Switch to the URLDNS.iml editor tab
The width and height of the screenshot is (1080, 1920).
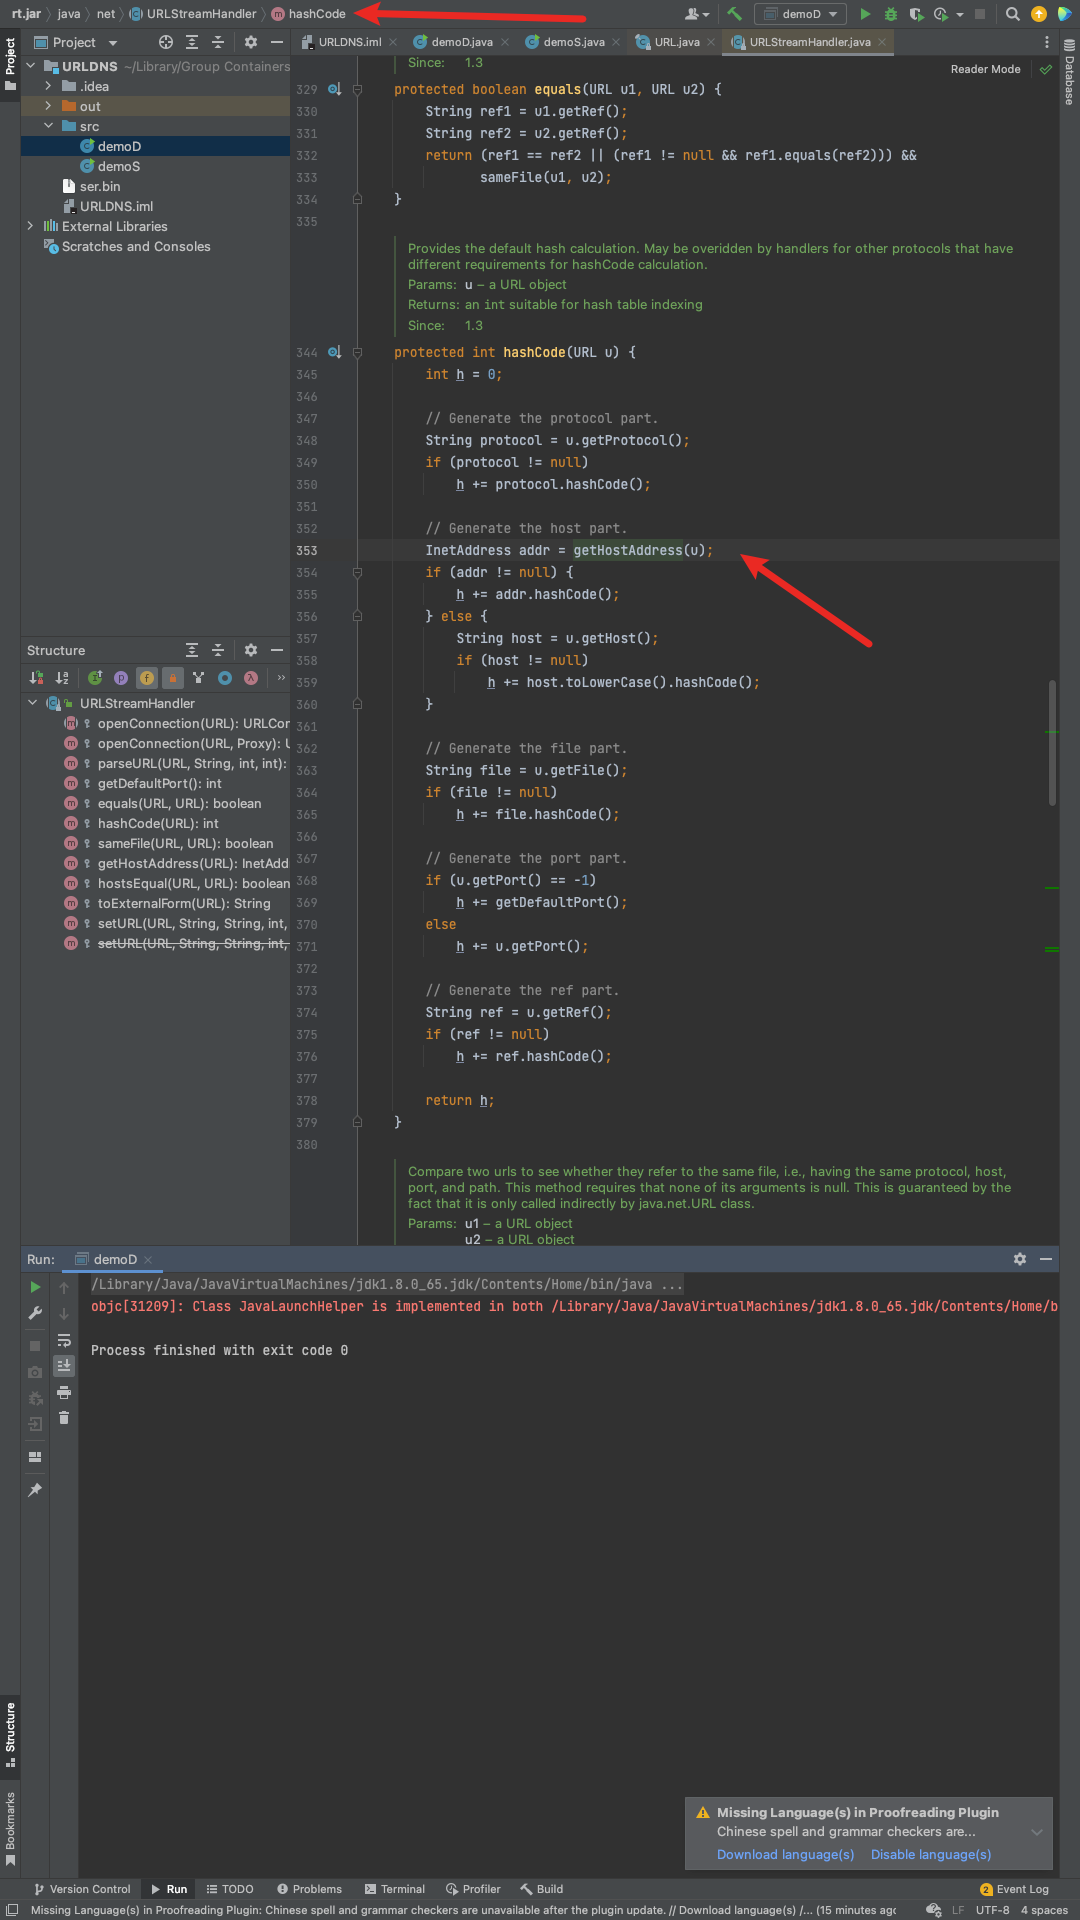tap(349, 42)
